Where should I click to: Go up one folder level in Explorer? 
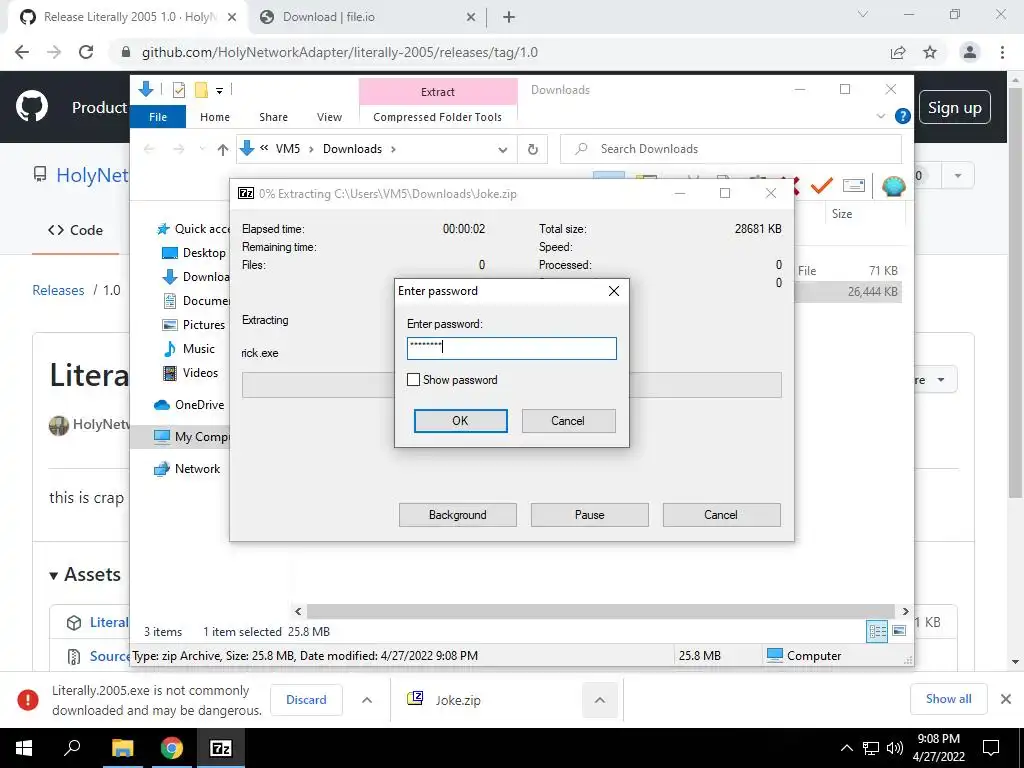pyautogui.click(x=223, y=150)
